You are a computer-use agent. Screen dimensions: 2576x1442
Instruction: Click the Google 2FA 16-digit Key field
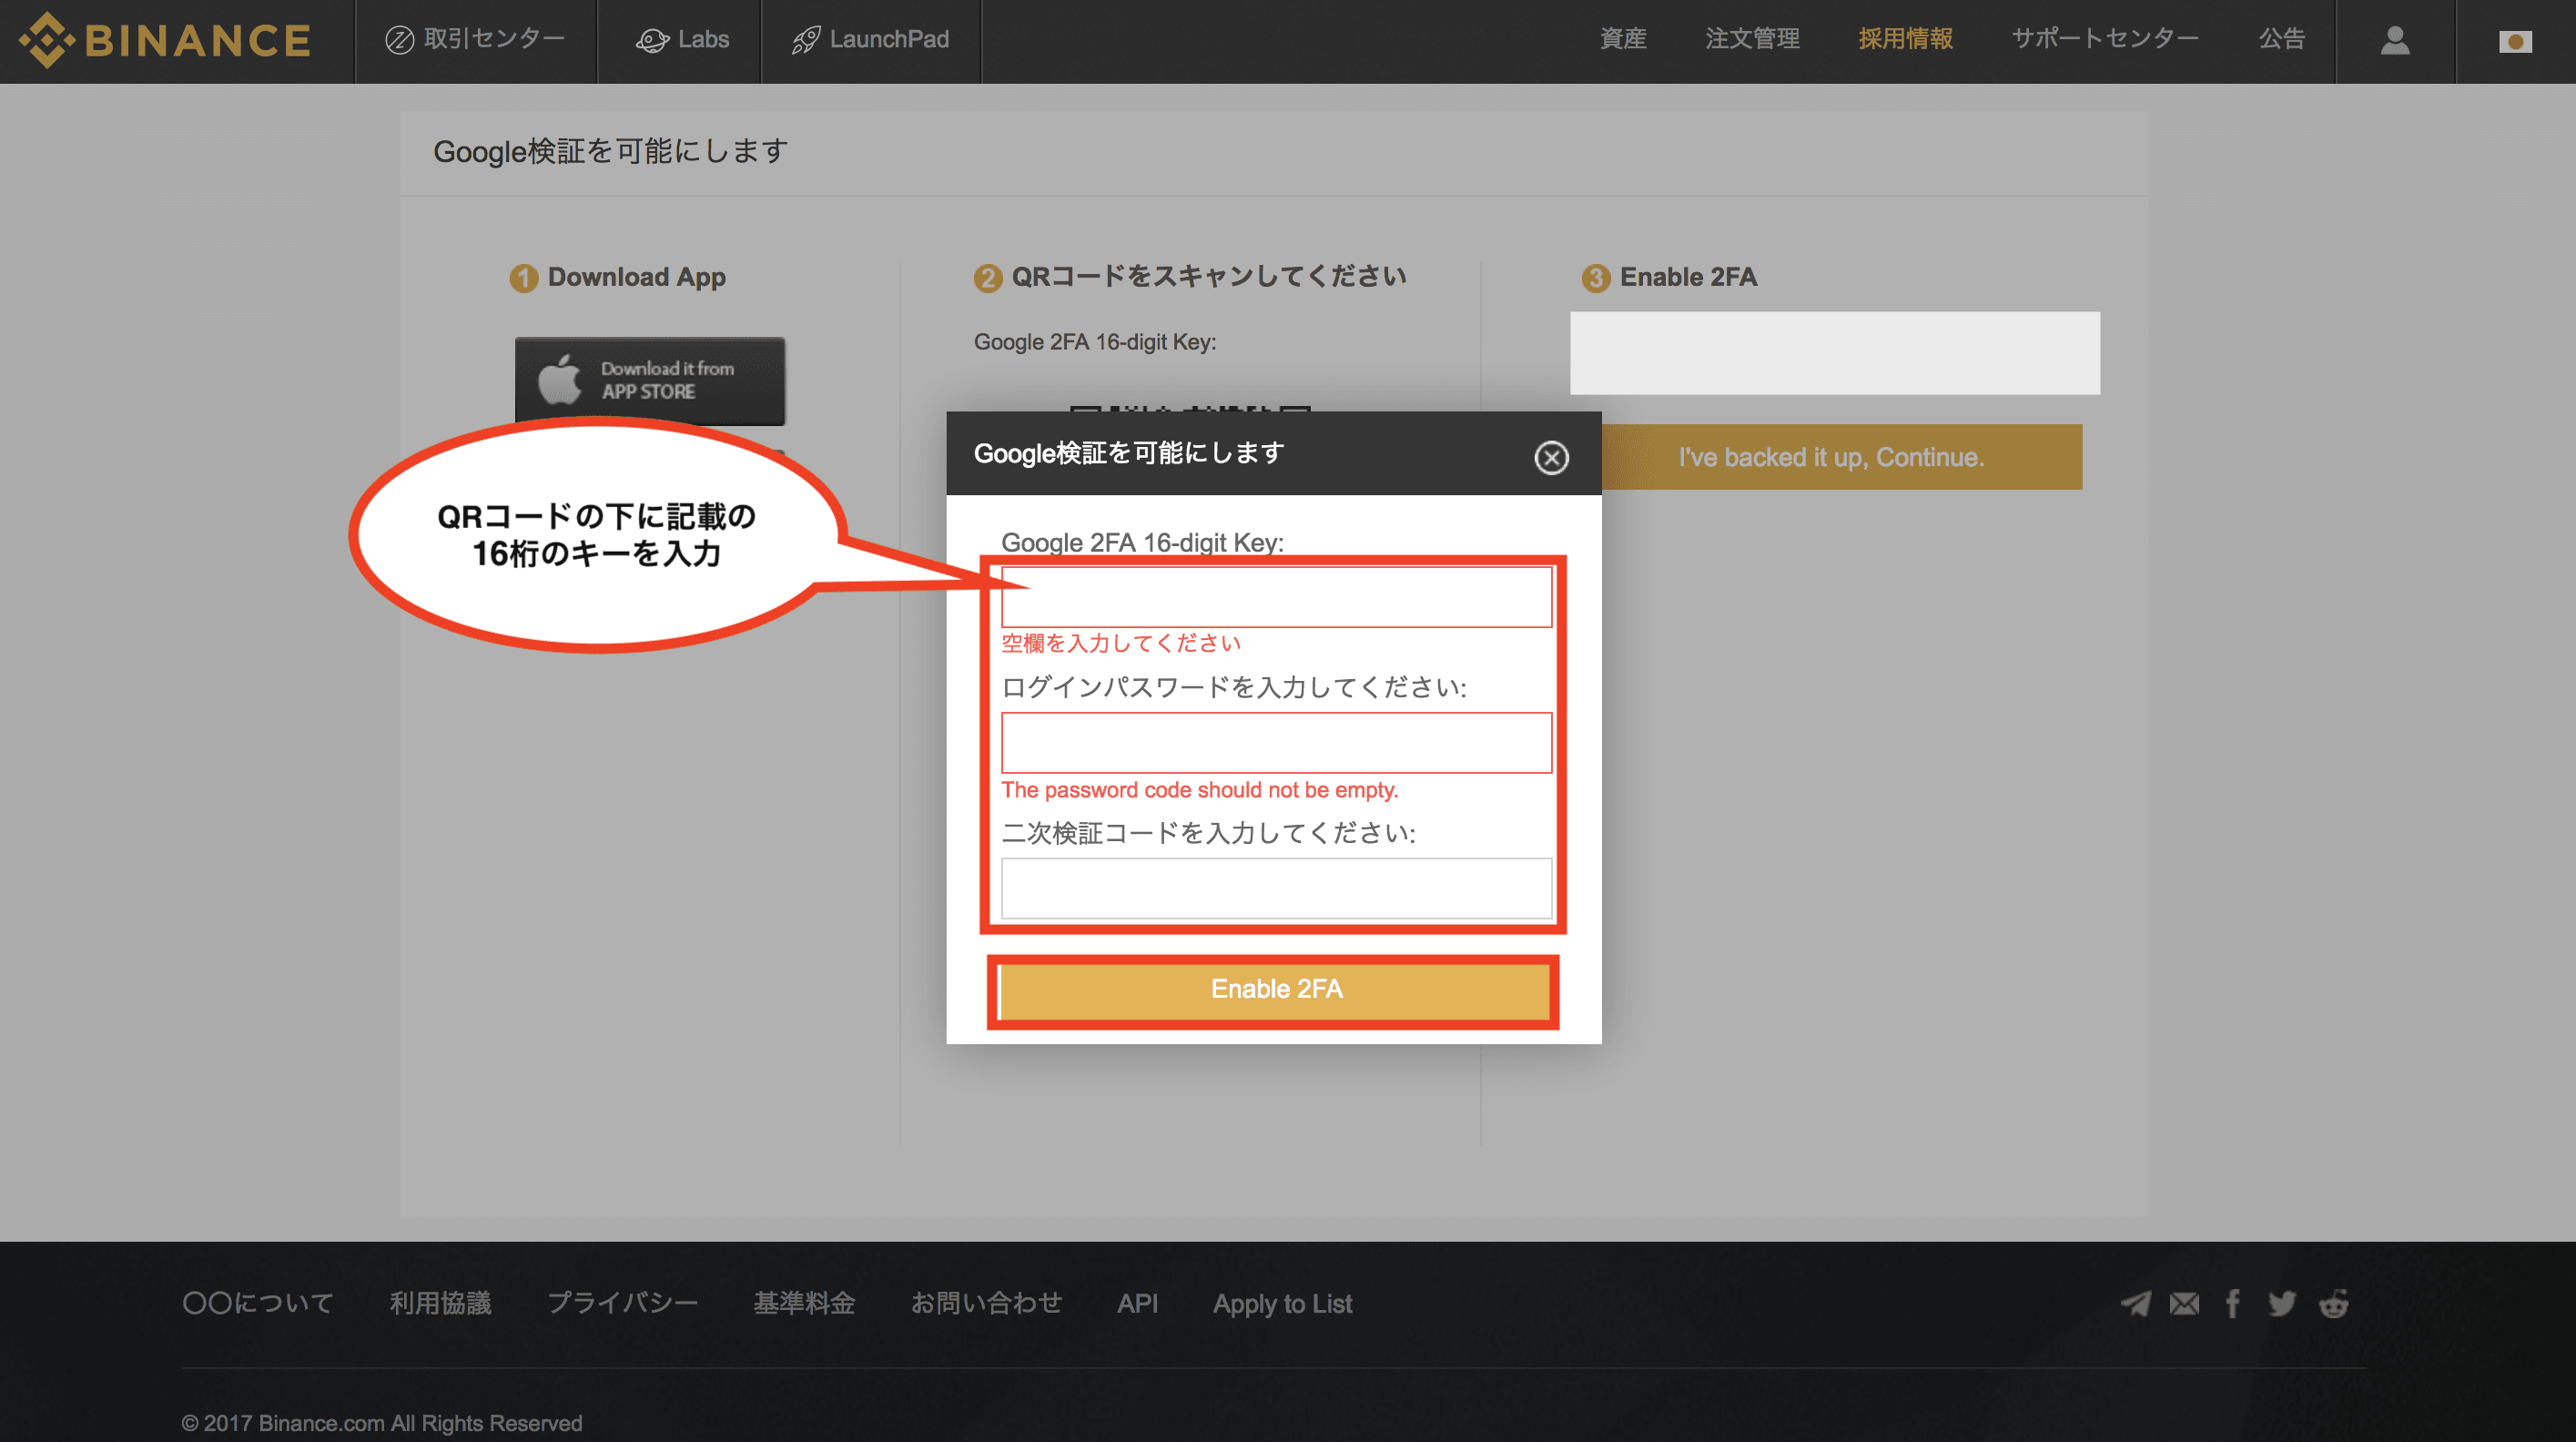(x=1276, y=597)
